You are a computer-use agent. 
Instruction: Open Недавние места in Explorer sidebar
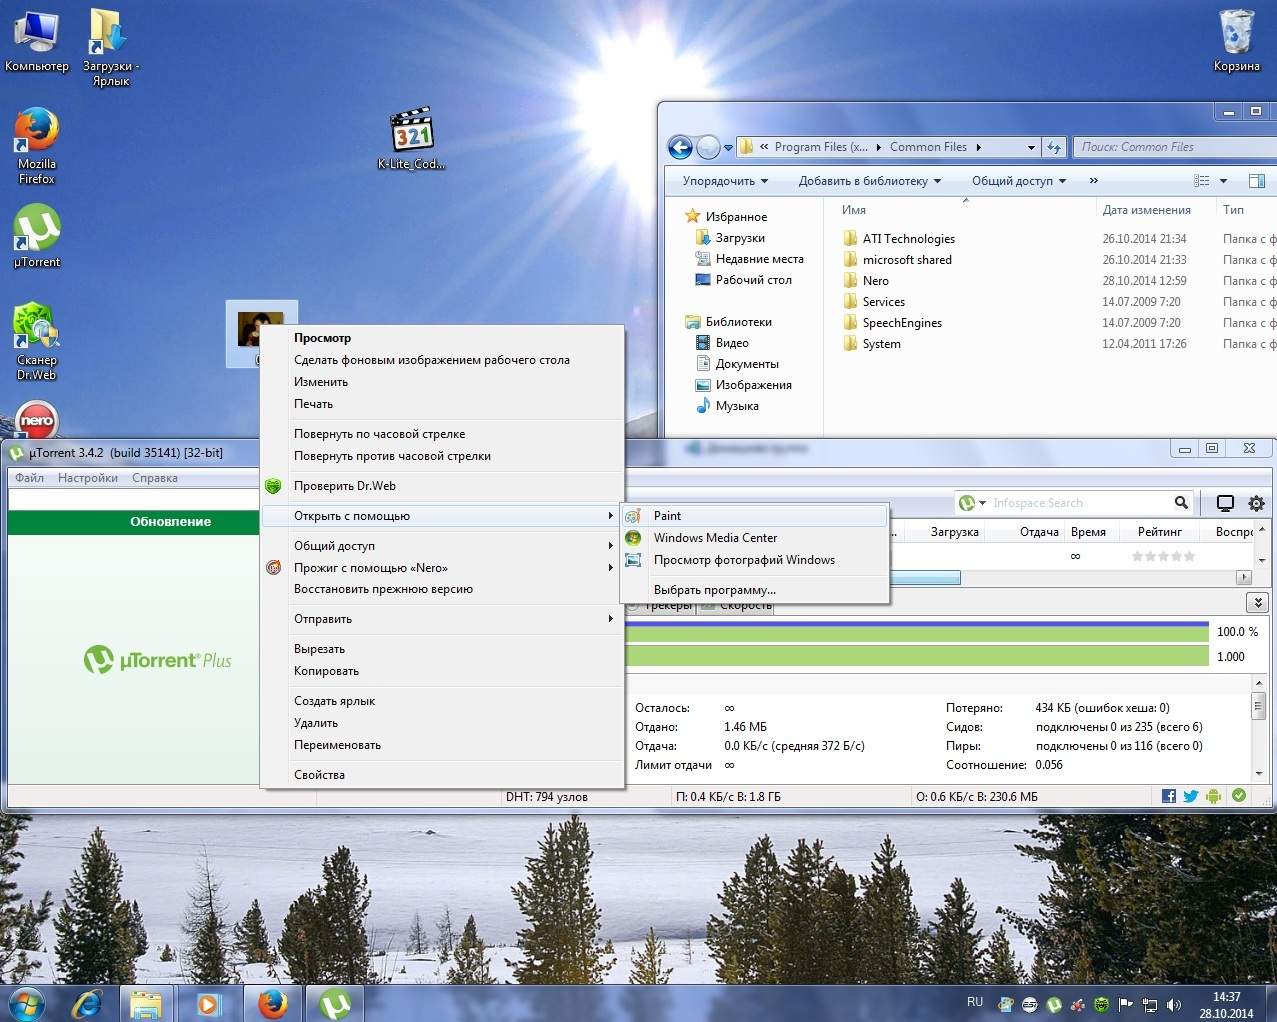[x=749, y=259]
